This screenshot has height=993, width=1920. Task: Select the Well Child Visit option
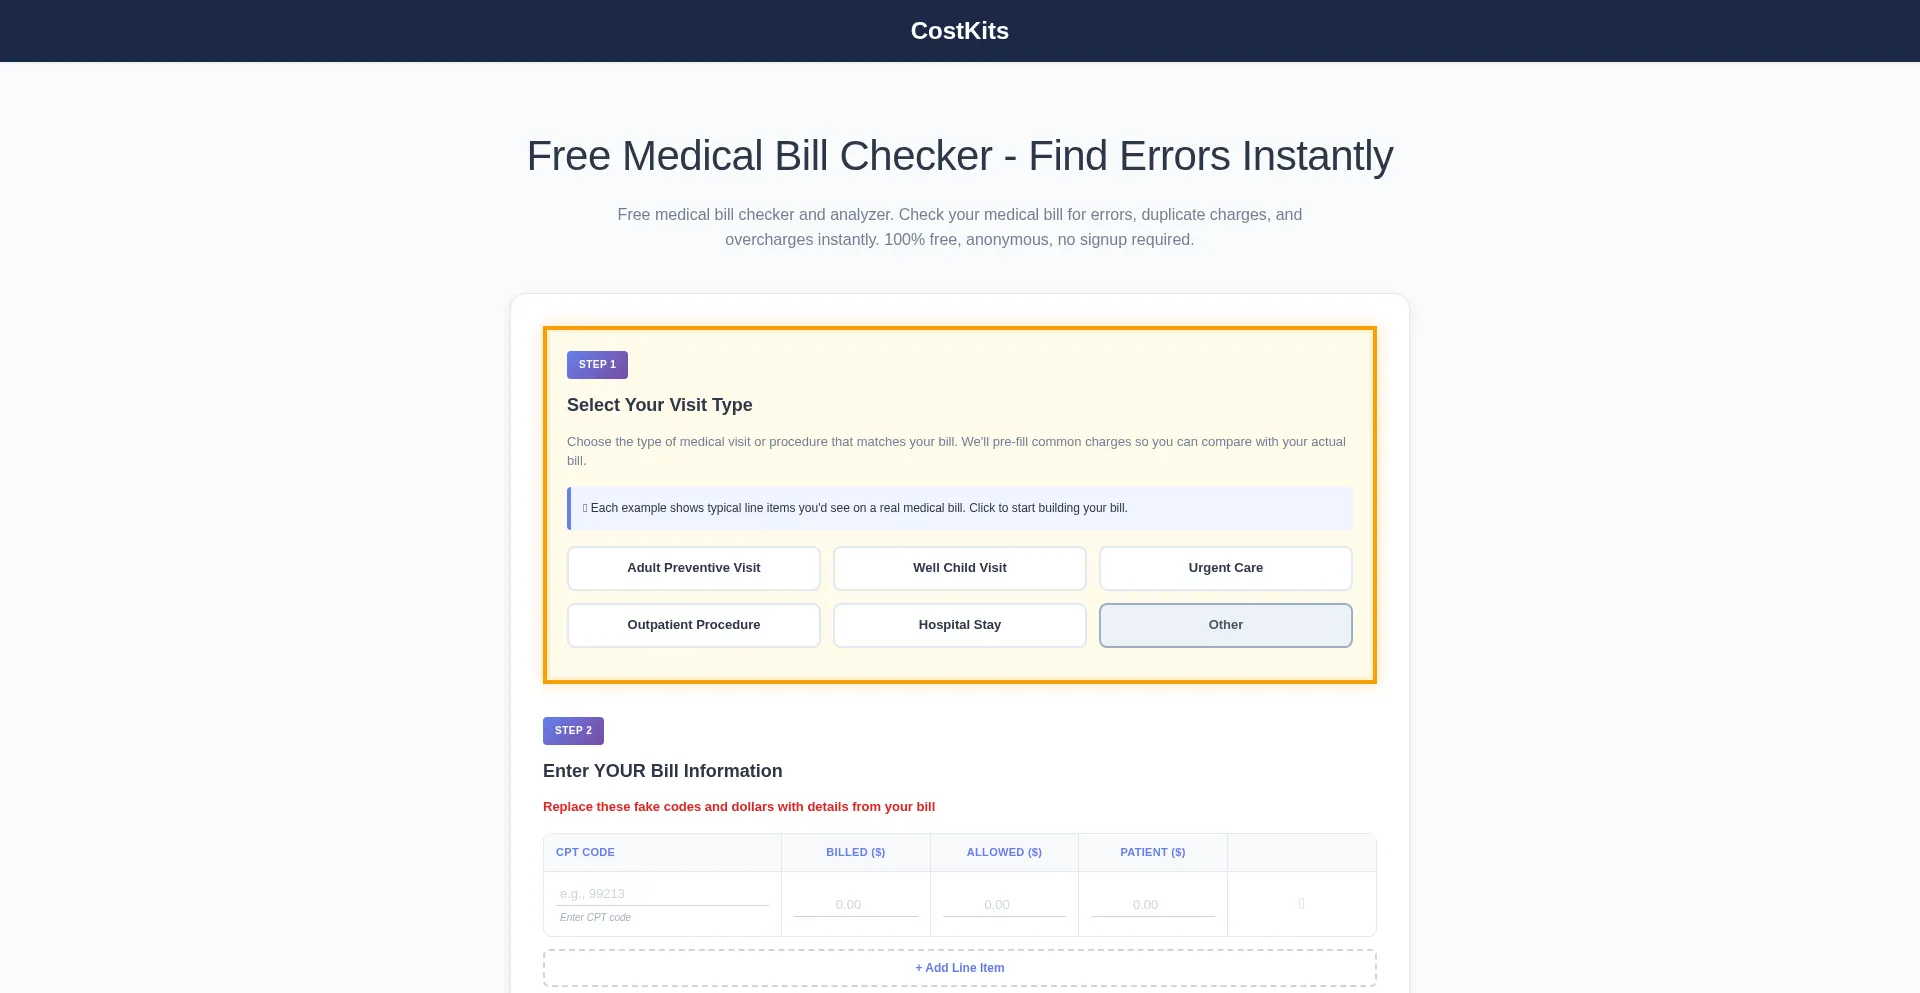959,568
